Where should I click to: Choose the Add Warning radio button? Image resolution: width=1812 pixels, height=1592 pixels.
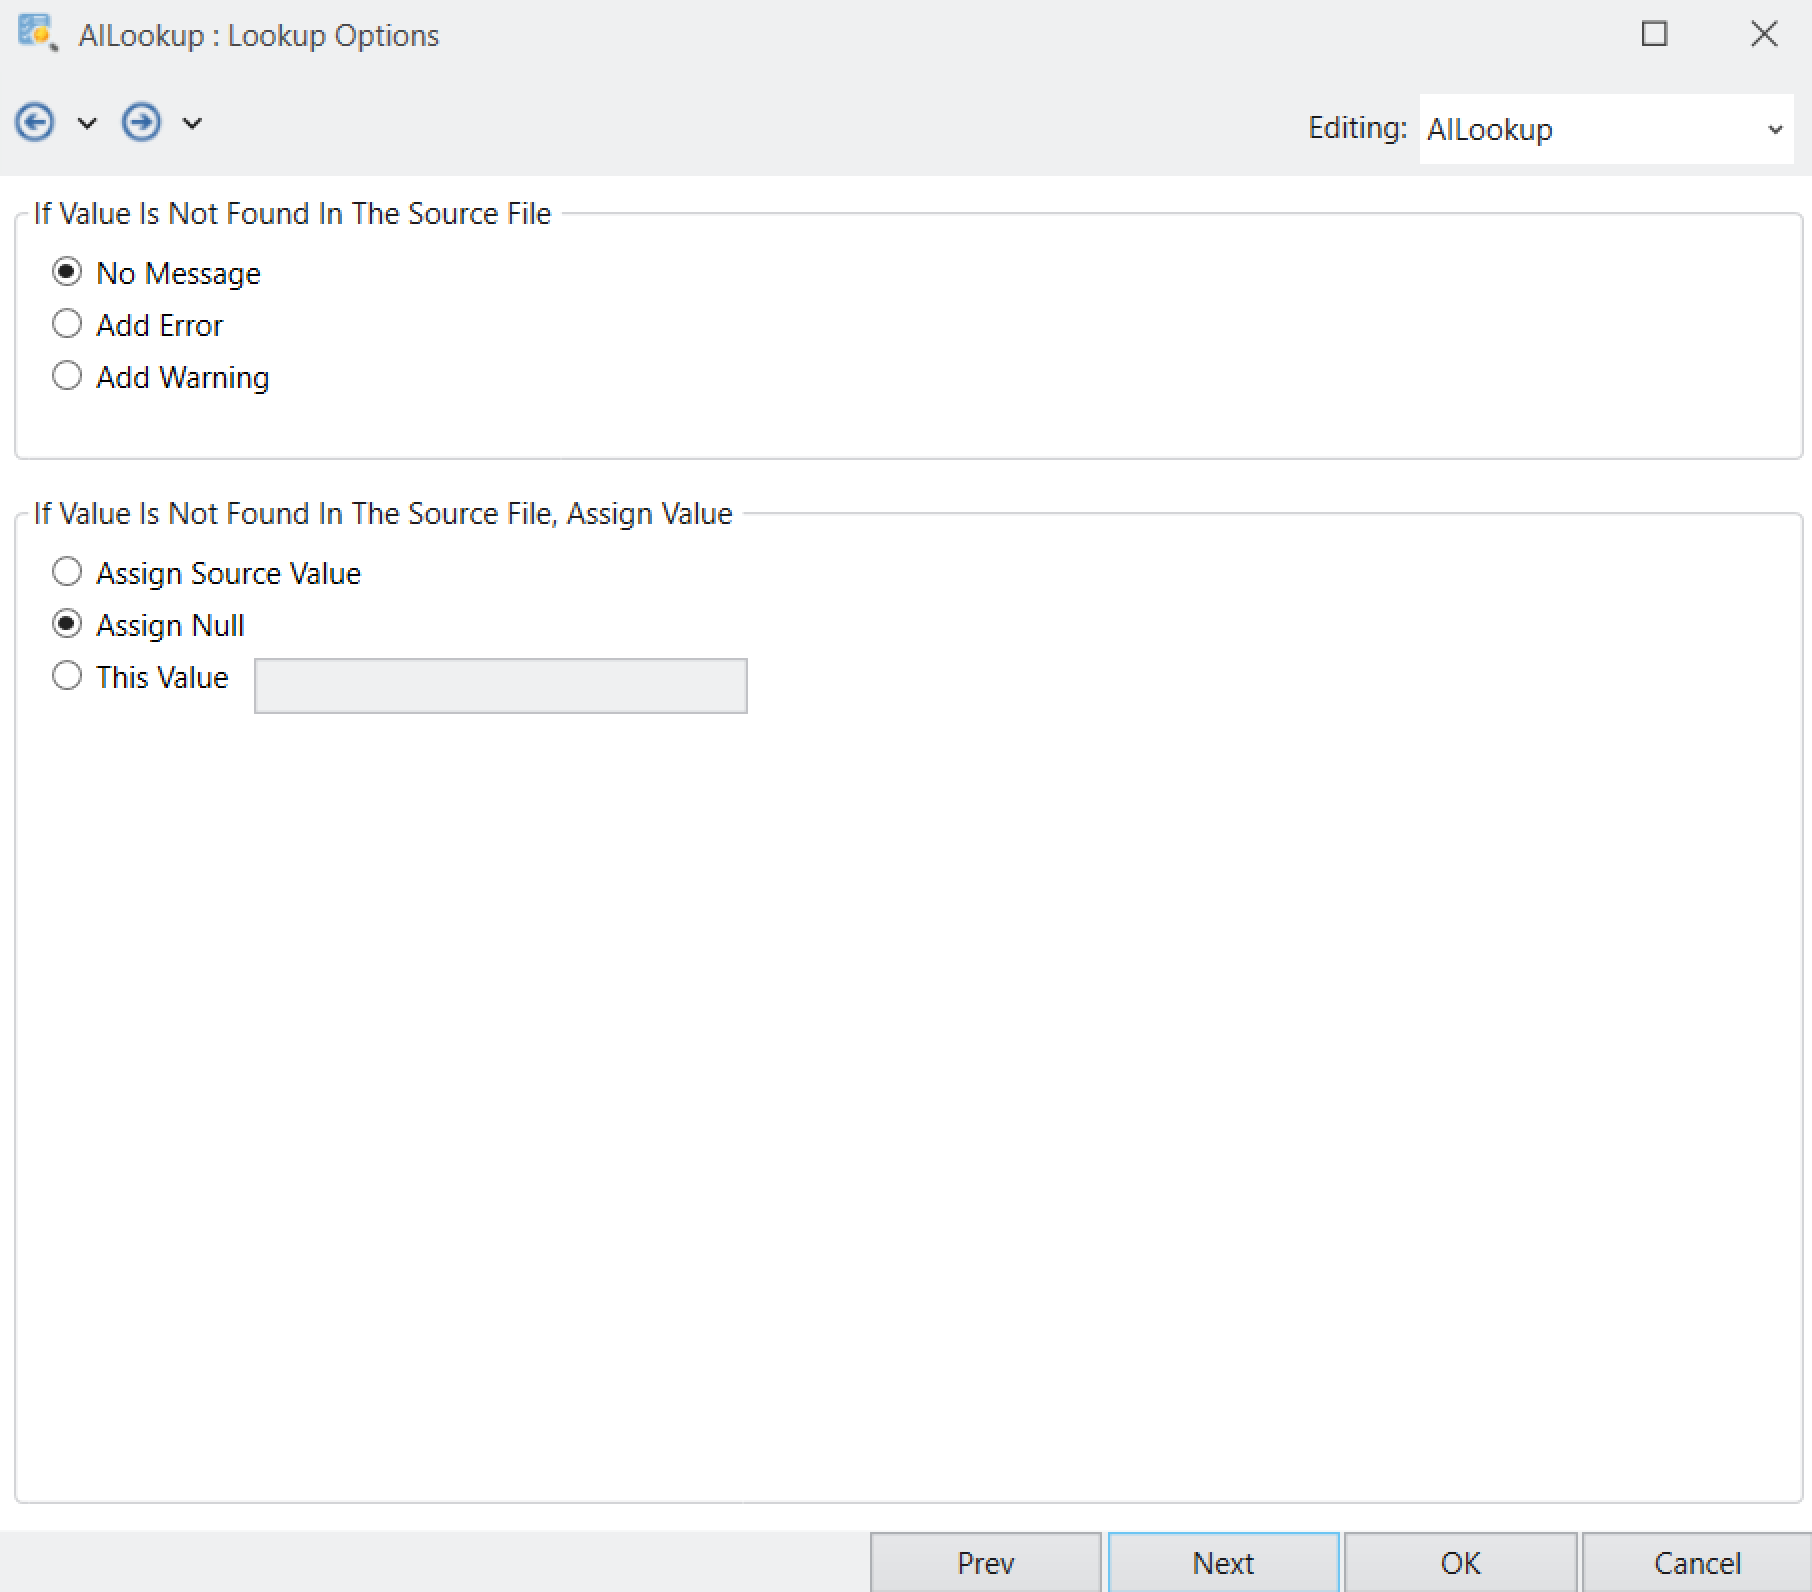coord(67,376)
